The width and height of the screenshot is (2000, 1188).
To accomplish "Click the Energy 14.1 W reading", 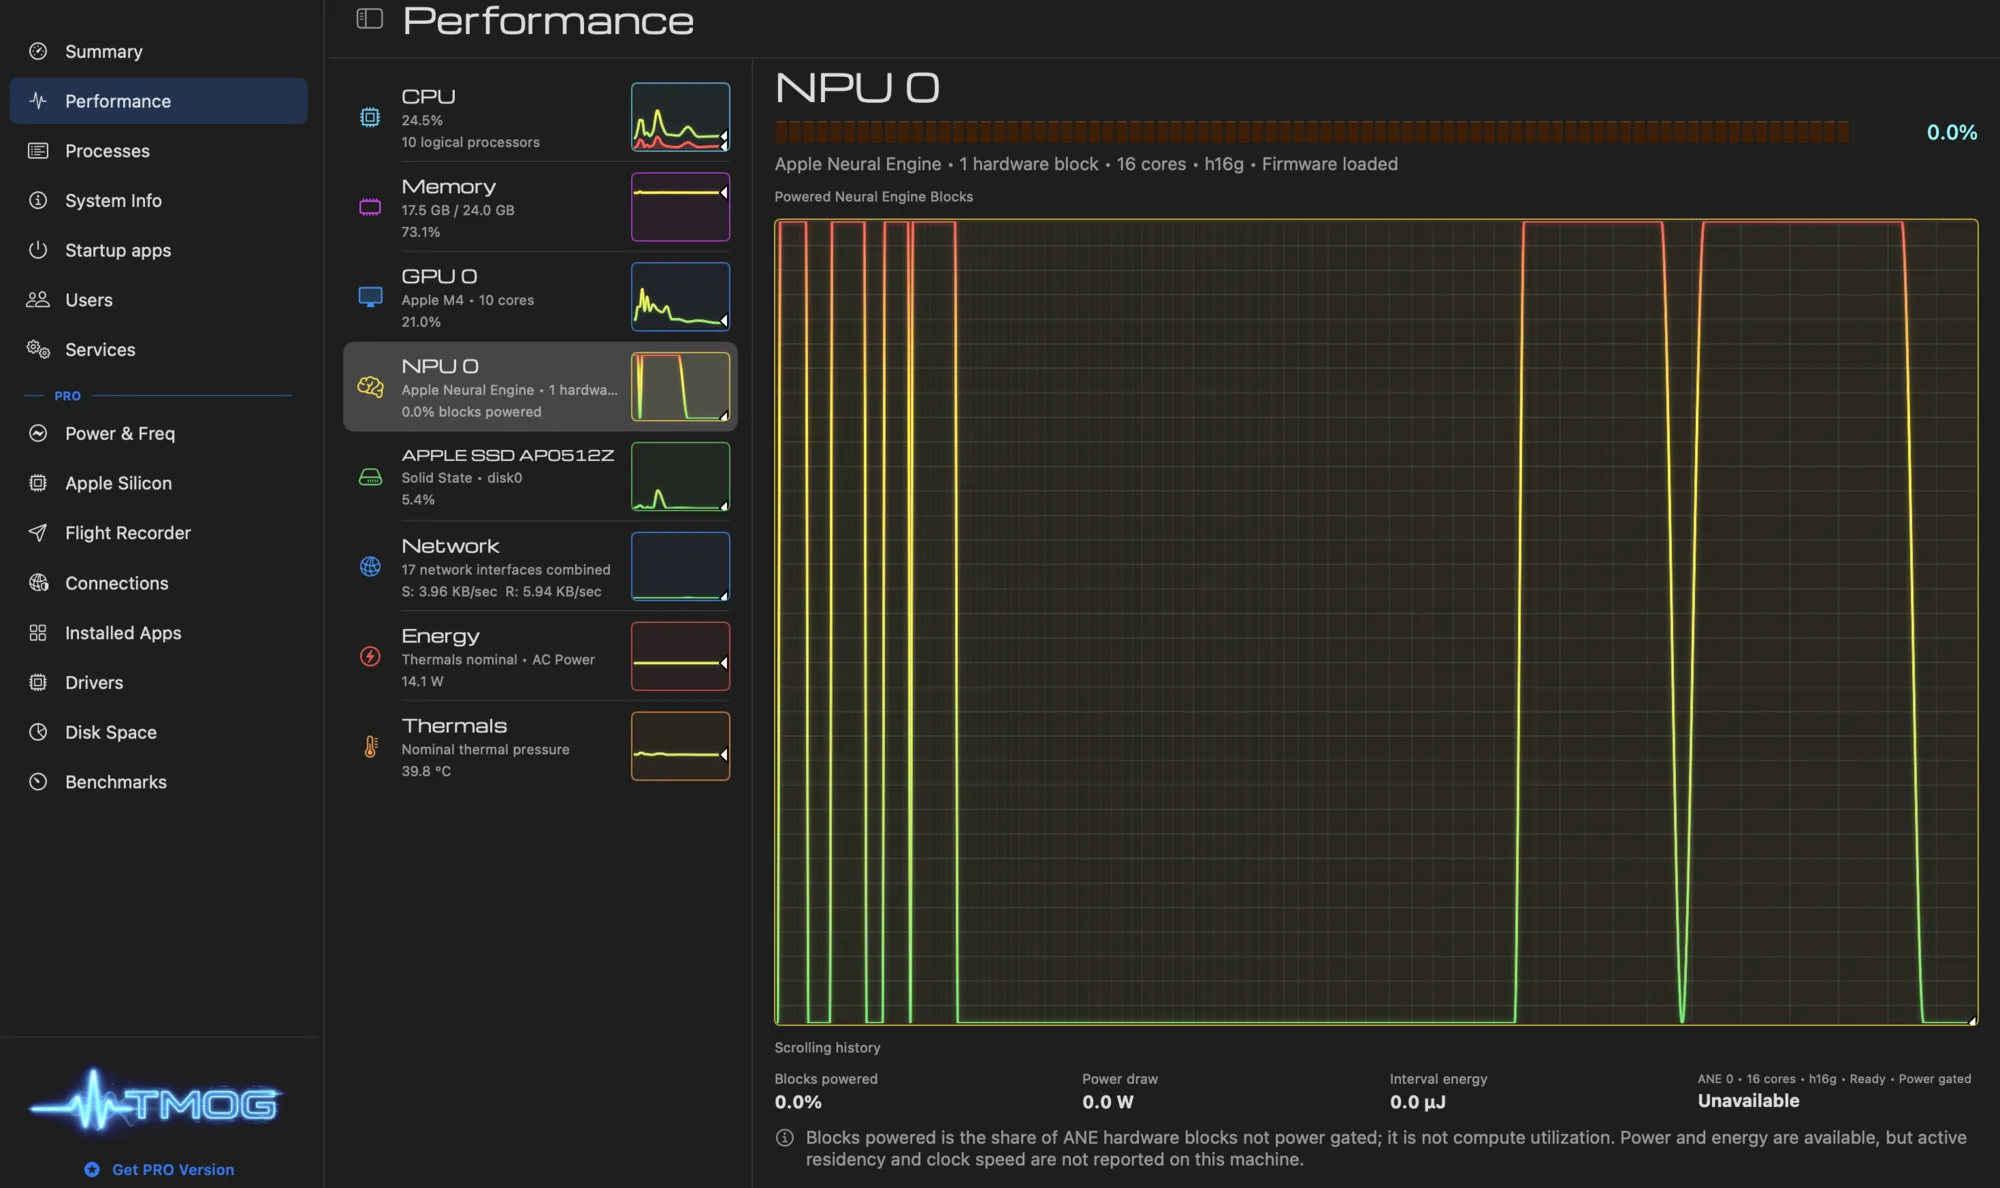I will [x=422, y=681].
